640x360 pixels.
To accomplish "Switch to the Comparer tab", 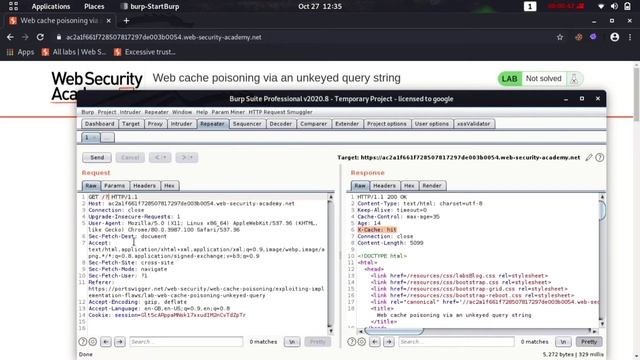I will pyautogui.click(x=313, y=124).
